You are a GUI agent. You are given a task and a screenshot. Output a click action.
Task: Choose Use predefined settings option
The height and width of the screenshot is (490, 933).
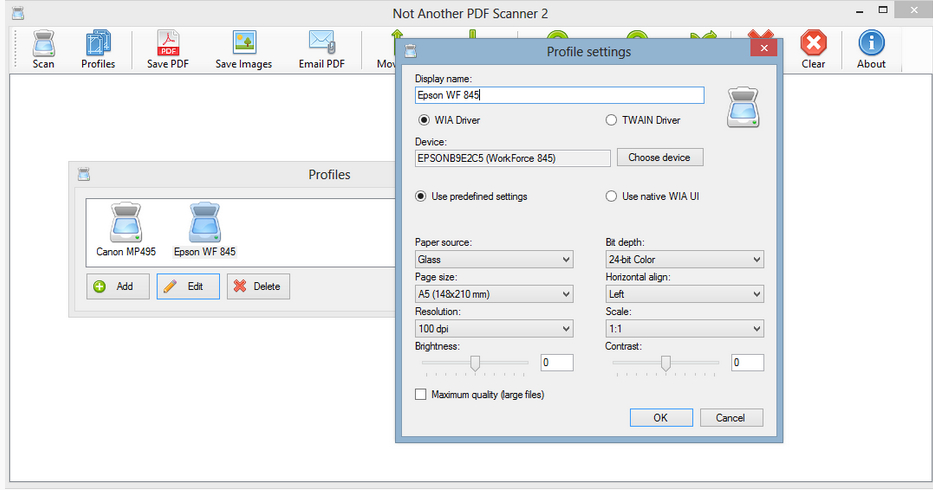click(421, 196)
